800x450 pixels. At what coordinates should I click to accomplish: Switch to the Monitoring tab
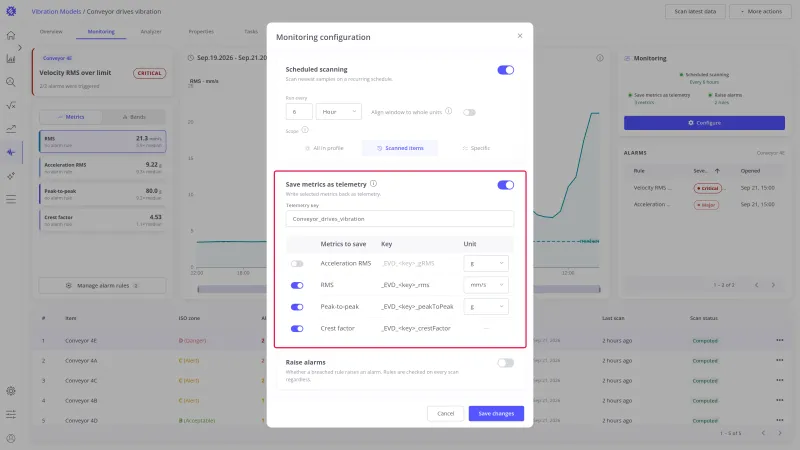coord(101,32)
